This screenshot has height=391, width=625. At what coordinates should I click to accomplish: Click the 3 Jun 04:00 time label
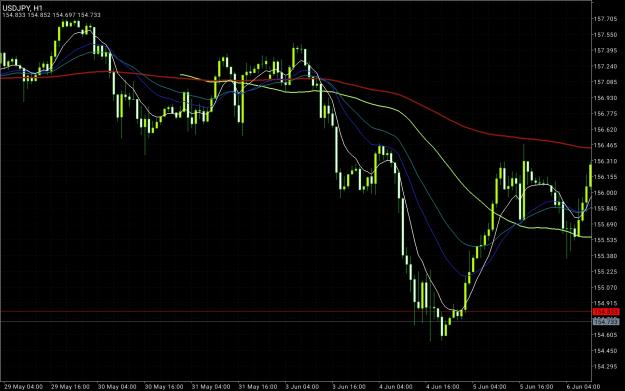point(302,387)
